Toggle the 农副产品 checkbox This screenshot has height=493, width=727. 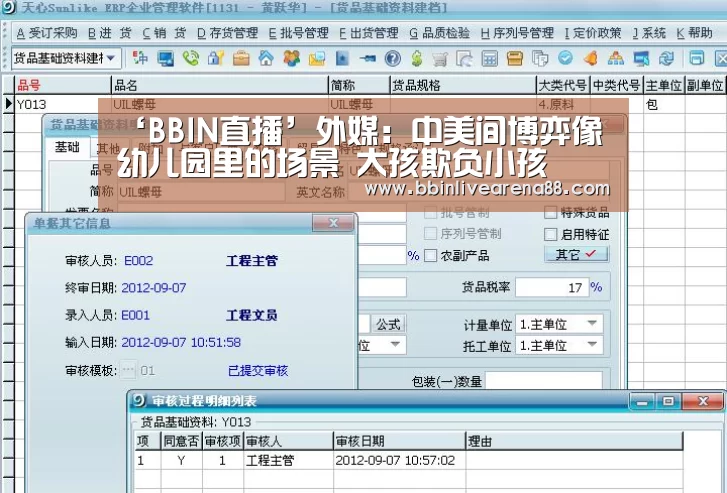pos(430,255)
